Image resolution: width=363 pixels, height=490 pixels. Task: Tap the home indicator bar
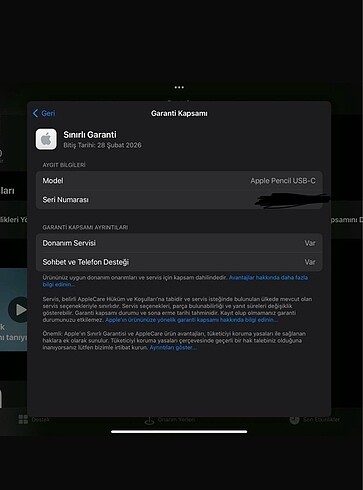[x=179, y=431]
